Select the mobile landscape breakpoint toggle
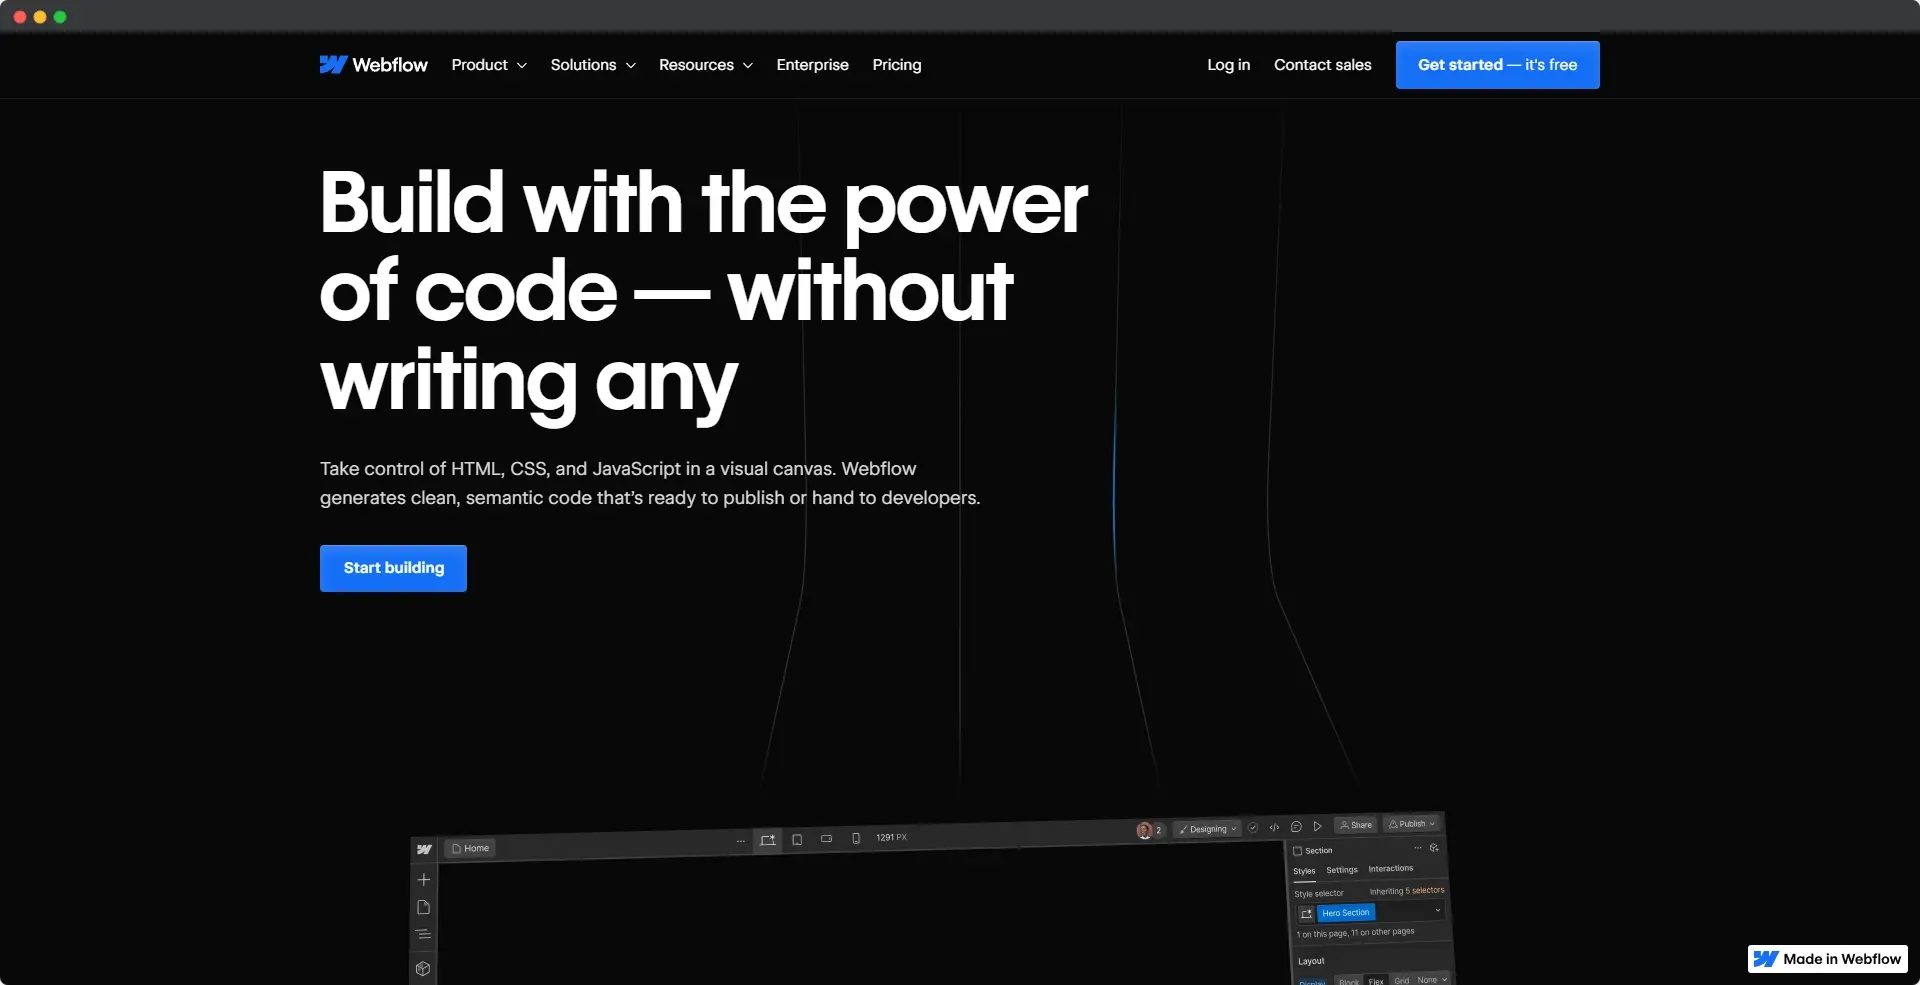 click(x=826, y=839)
